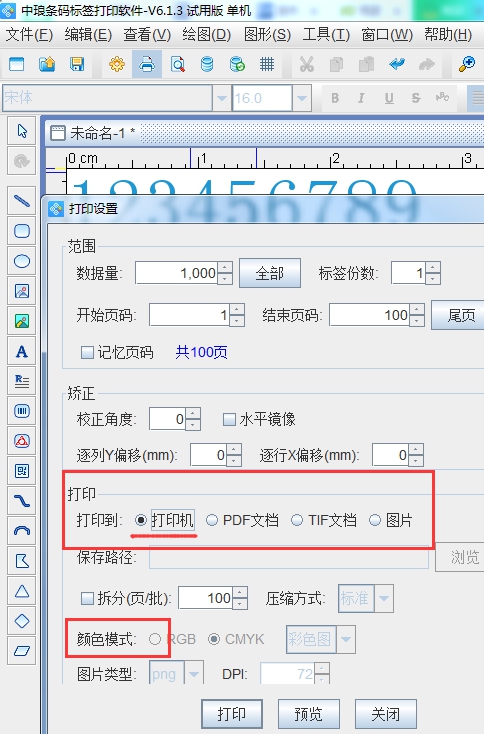
Task: Open the 宋体 font dropdown
Action: point(222,98)
